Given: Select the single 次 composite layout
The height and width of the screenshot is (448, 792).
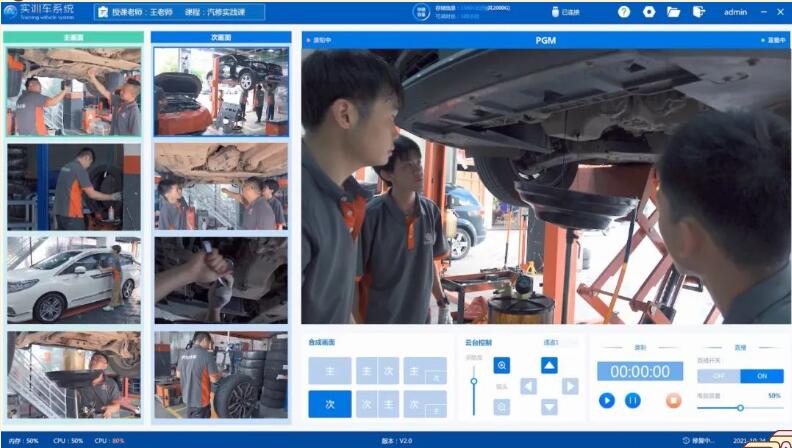Looking at the screenshot, I should 329,404.
